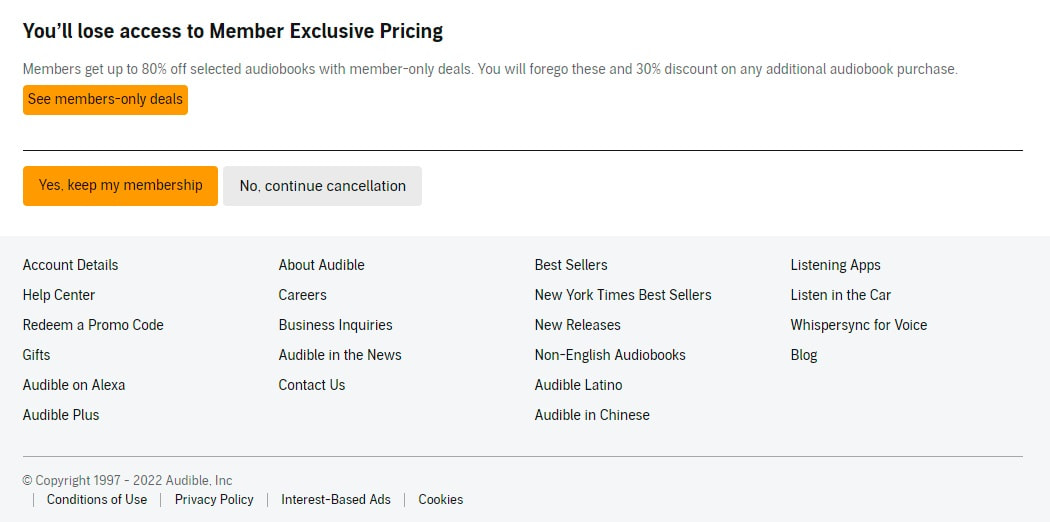Image resolution: width=1050 pixels, height=522 pixels.
Task: Open the About Audible page
Action: [x=321, y=265]
